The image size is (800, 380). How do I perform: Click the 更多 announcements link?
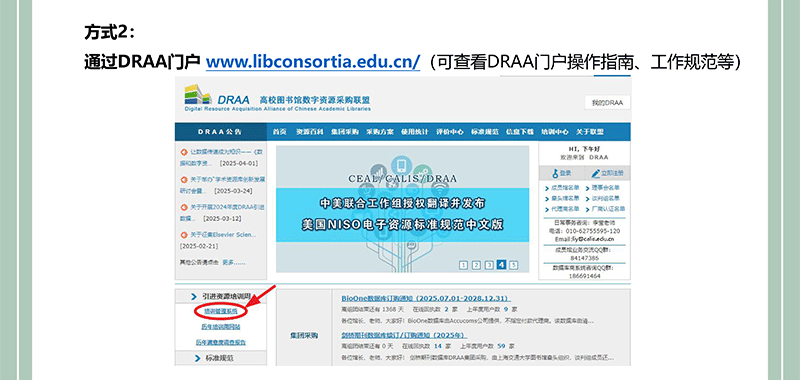click(234, 262)
